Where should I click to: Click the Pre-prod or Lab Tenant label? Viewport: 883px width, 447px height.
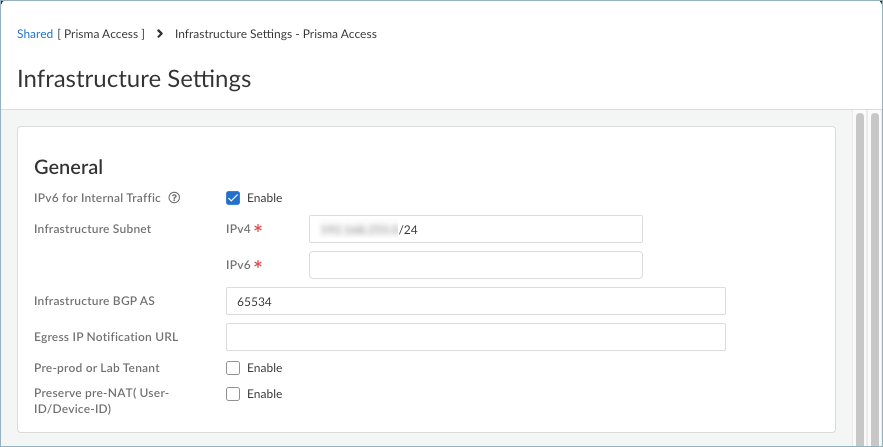97,368
